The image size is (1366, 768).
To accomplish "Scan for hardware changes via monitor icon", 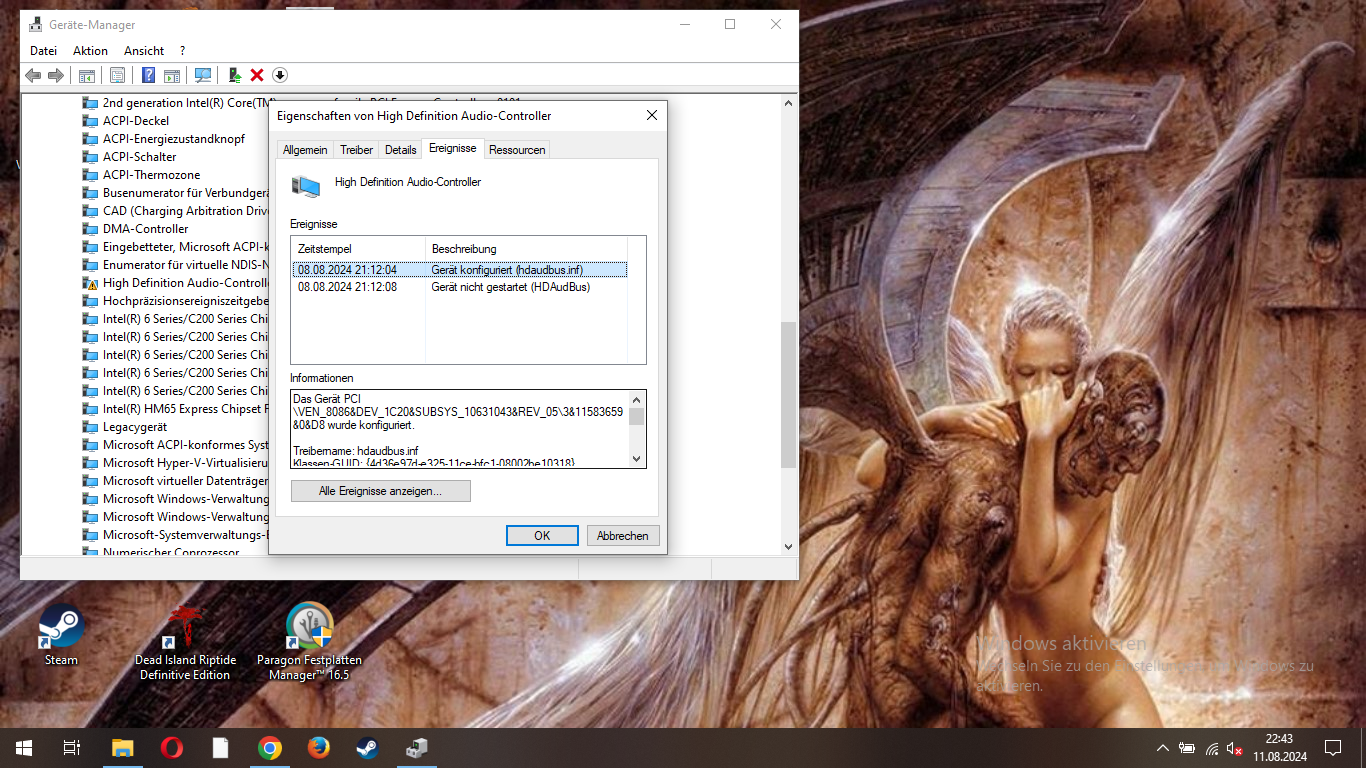I will click(x=203, y=75).
